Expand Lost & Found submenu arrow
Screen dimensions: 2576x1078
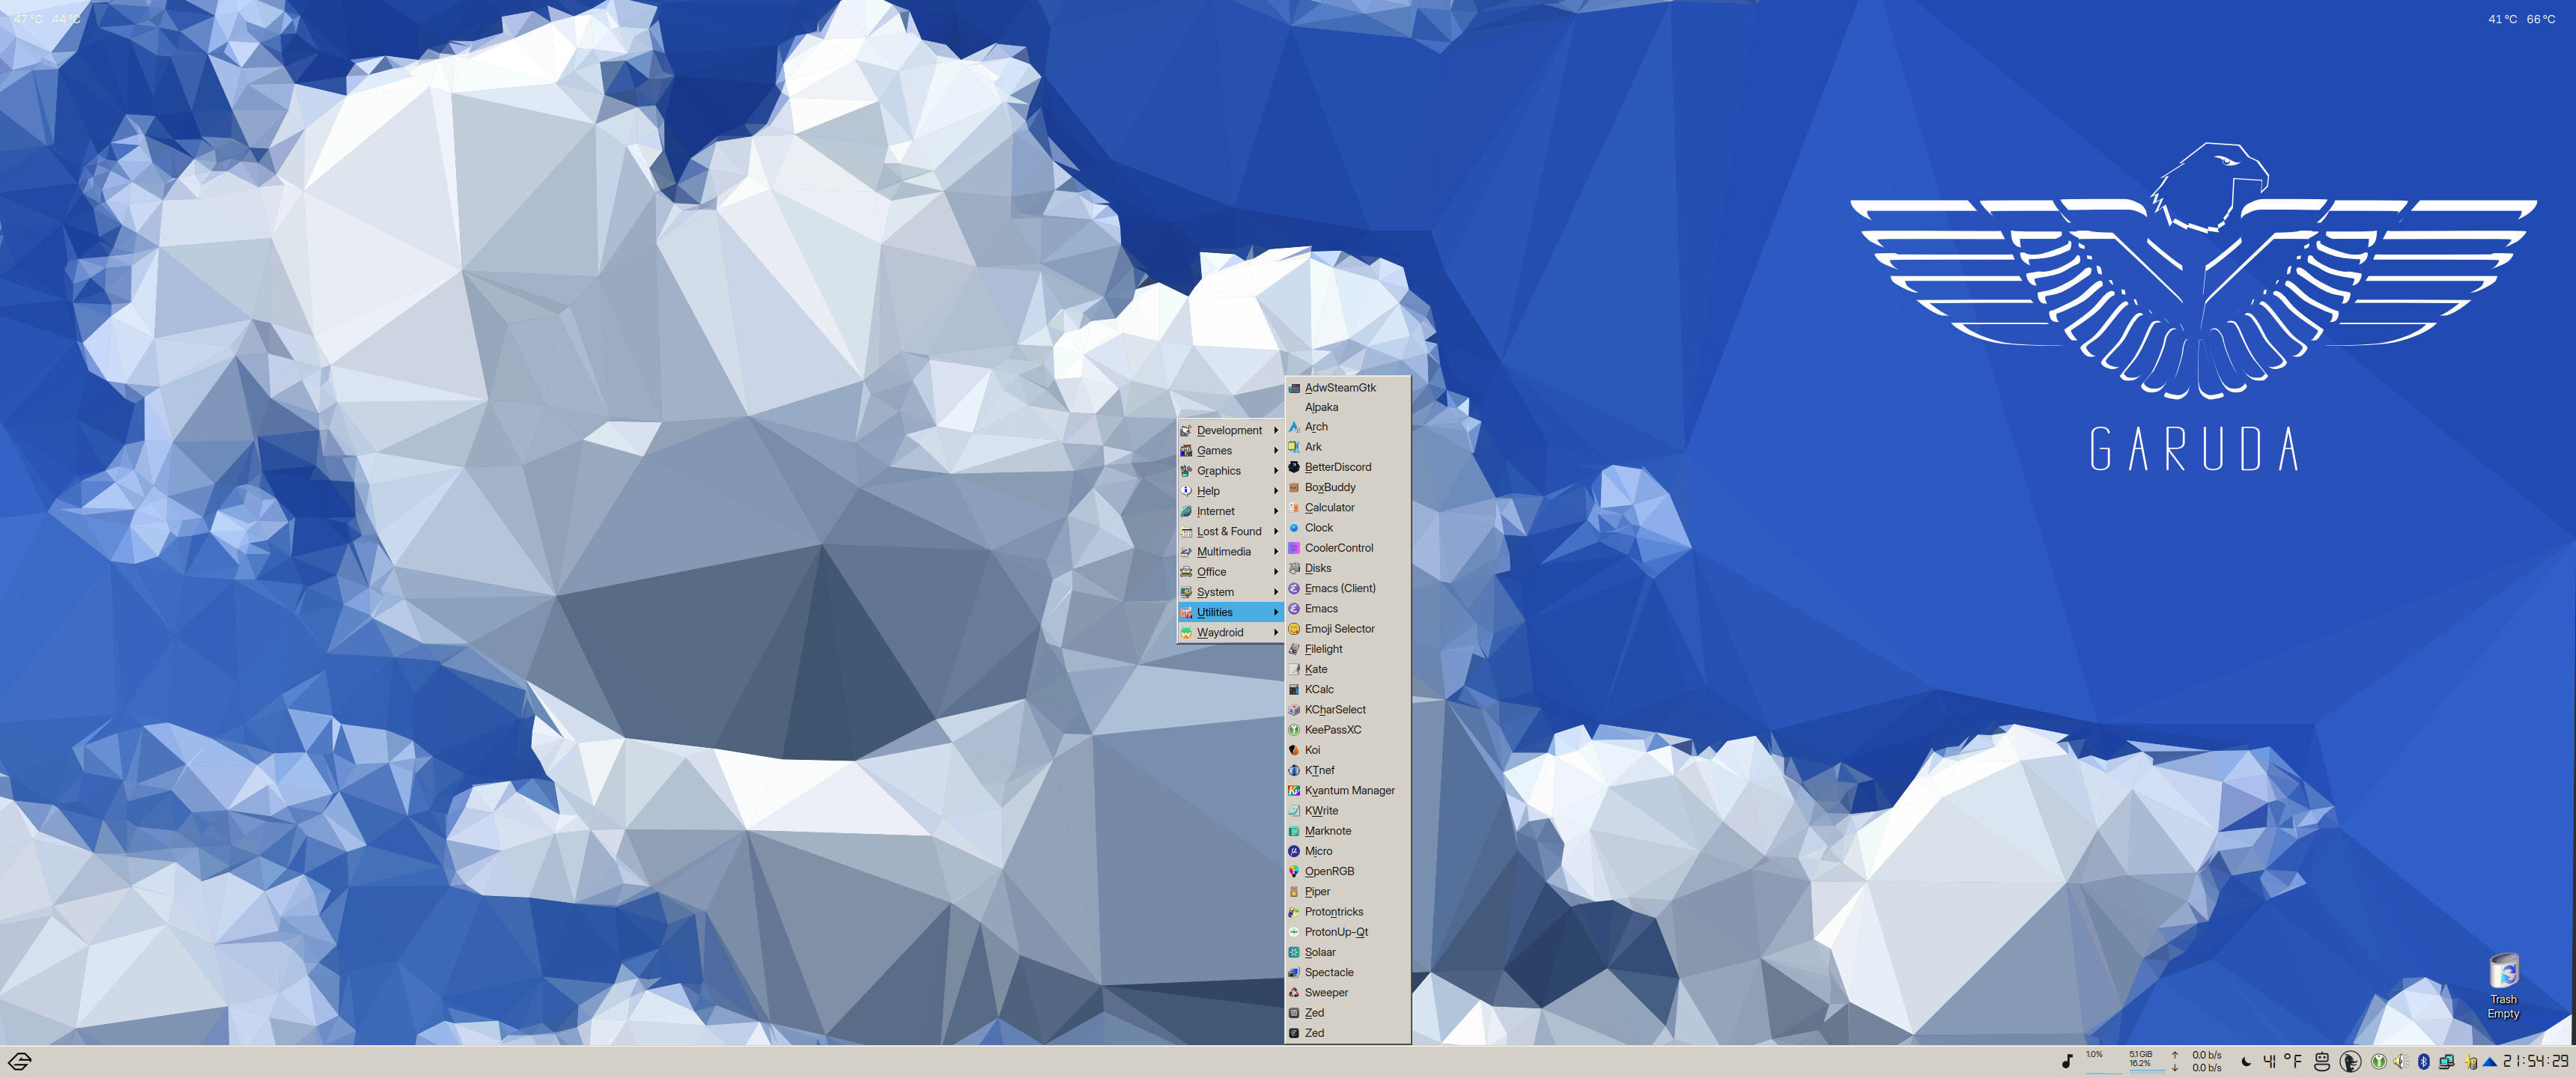(1276, 532)
